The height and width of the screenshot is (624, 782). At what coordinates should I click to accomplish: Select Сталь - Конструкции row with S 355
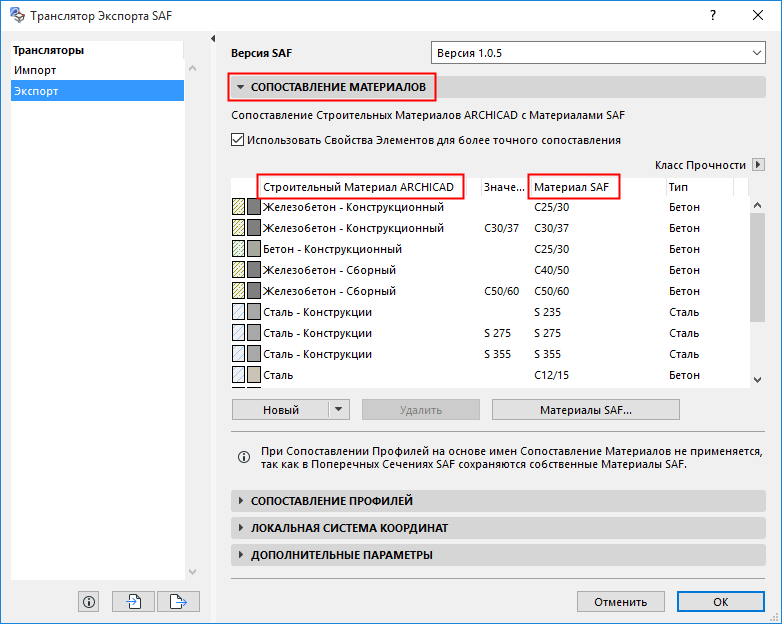pyautogui.click(x=490, y=354)
